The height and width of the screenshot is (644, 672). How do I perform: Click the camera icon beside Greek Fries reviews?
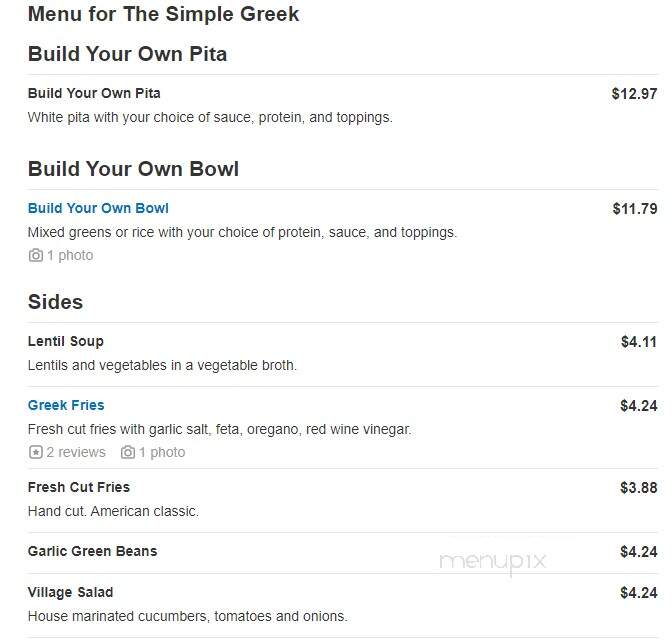128,452
